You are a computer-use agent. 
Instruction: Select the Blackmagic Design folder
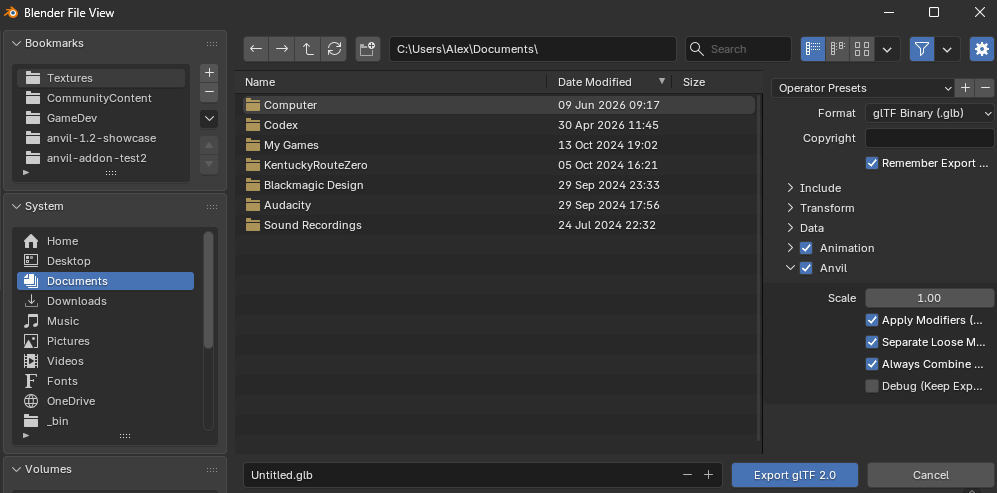498,185
